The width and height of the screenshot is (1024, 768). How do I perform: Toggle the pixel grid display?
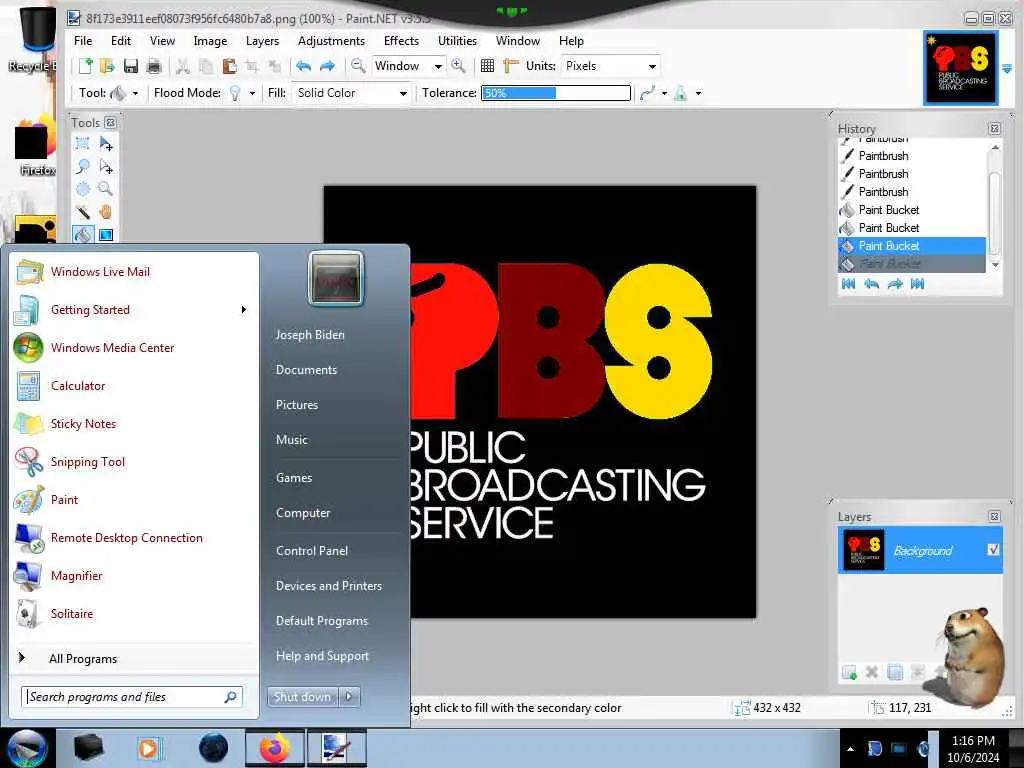(487, 66)
